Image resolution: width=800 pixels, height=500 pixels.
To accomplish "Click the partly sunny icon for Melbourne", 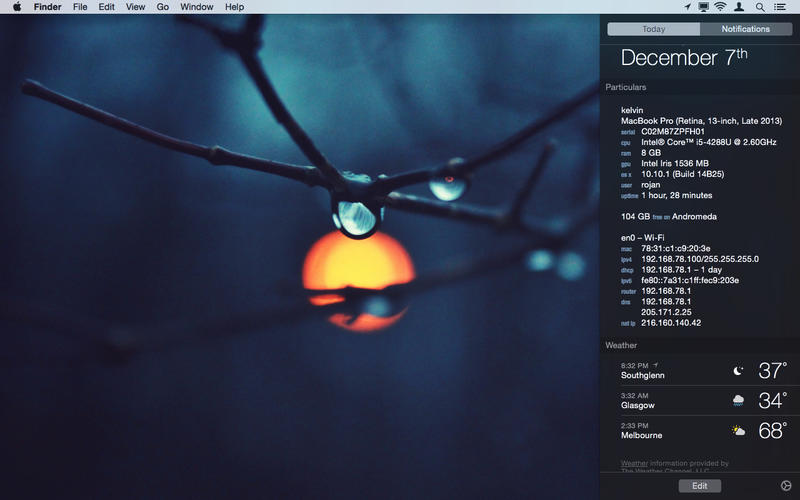I will [738, 431].
